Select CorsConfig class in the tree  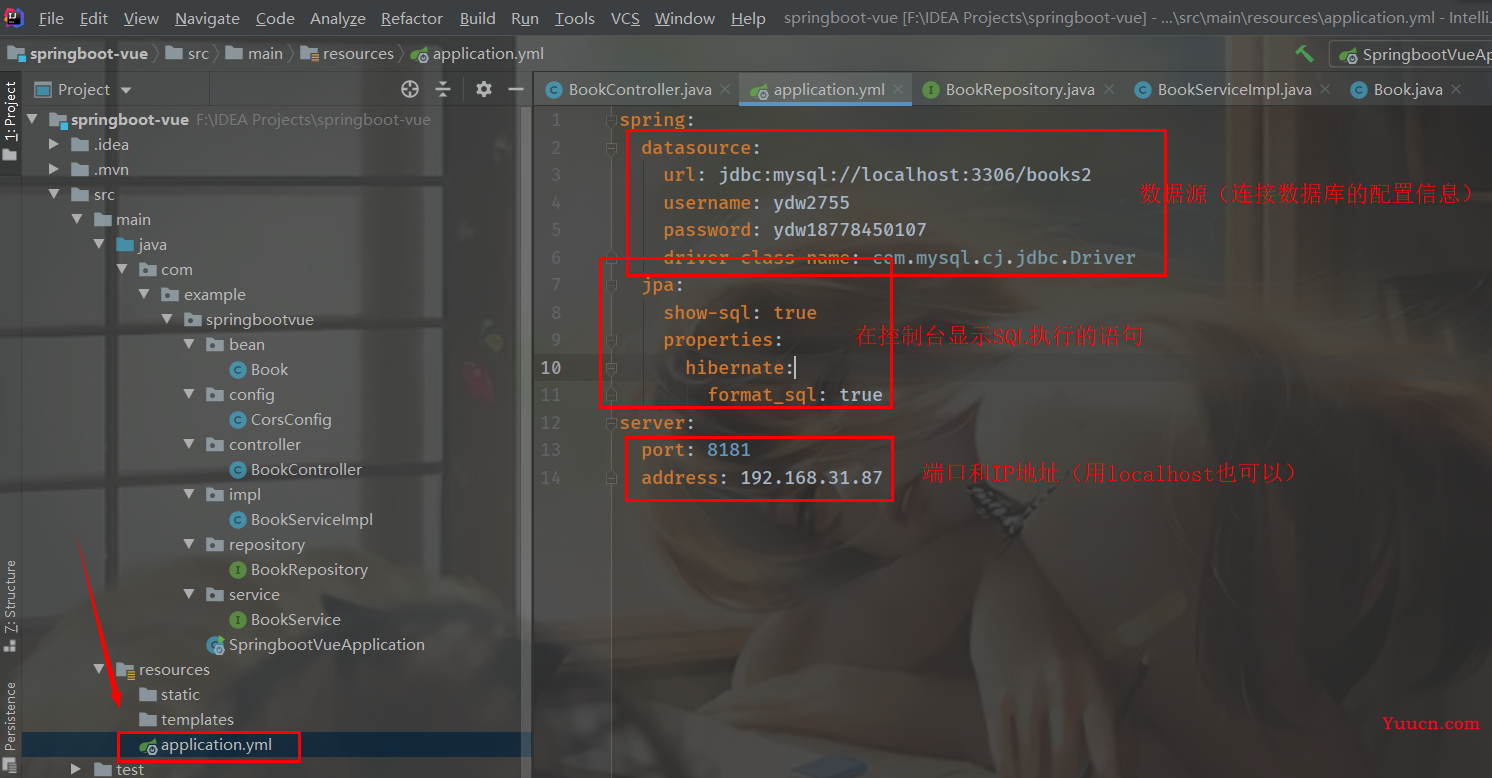point(281,420)
